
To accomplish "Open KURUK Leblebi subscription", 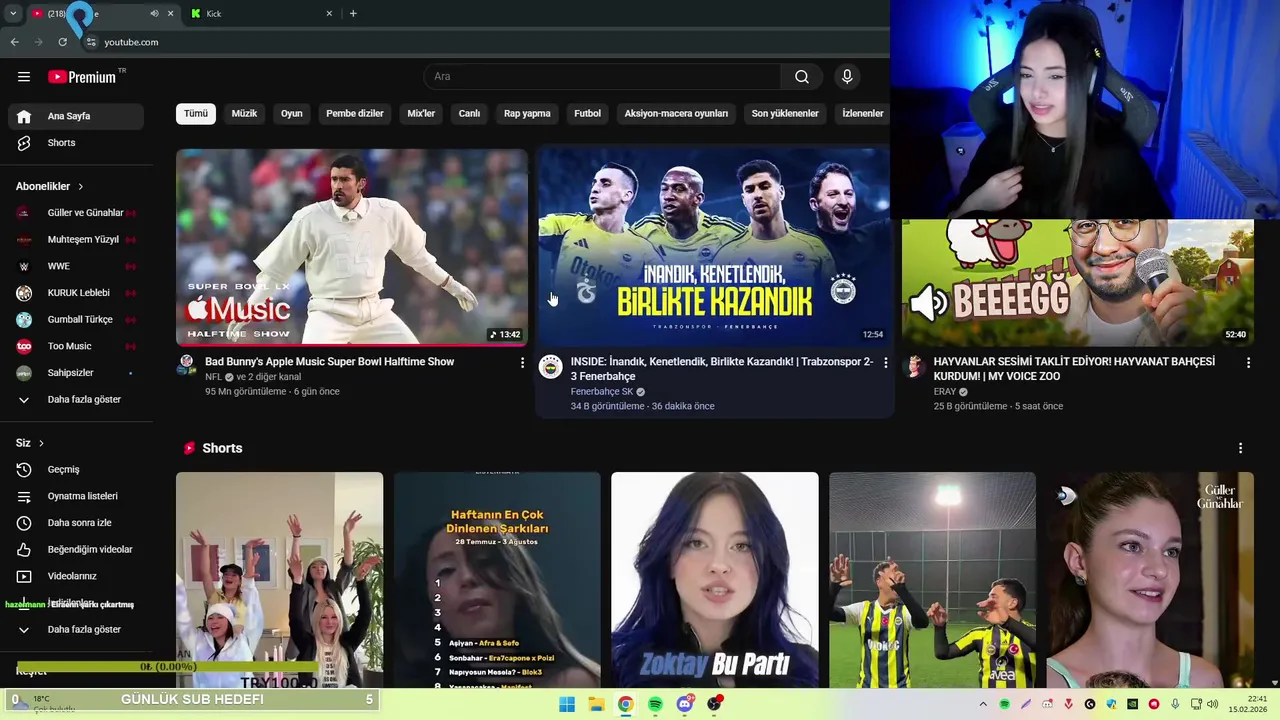I will point(76,293).
